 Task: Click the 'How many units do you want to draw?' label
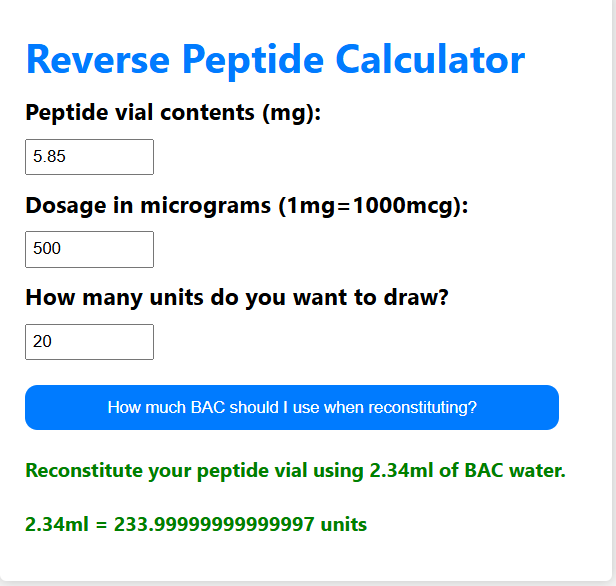click(x=237, y=298)
